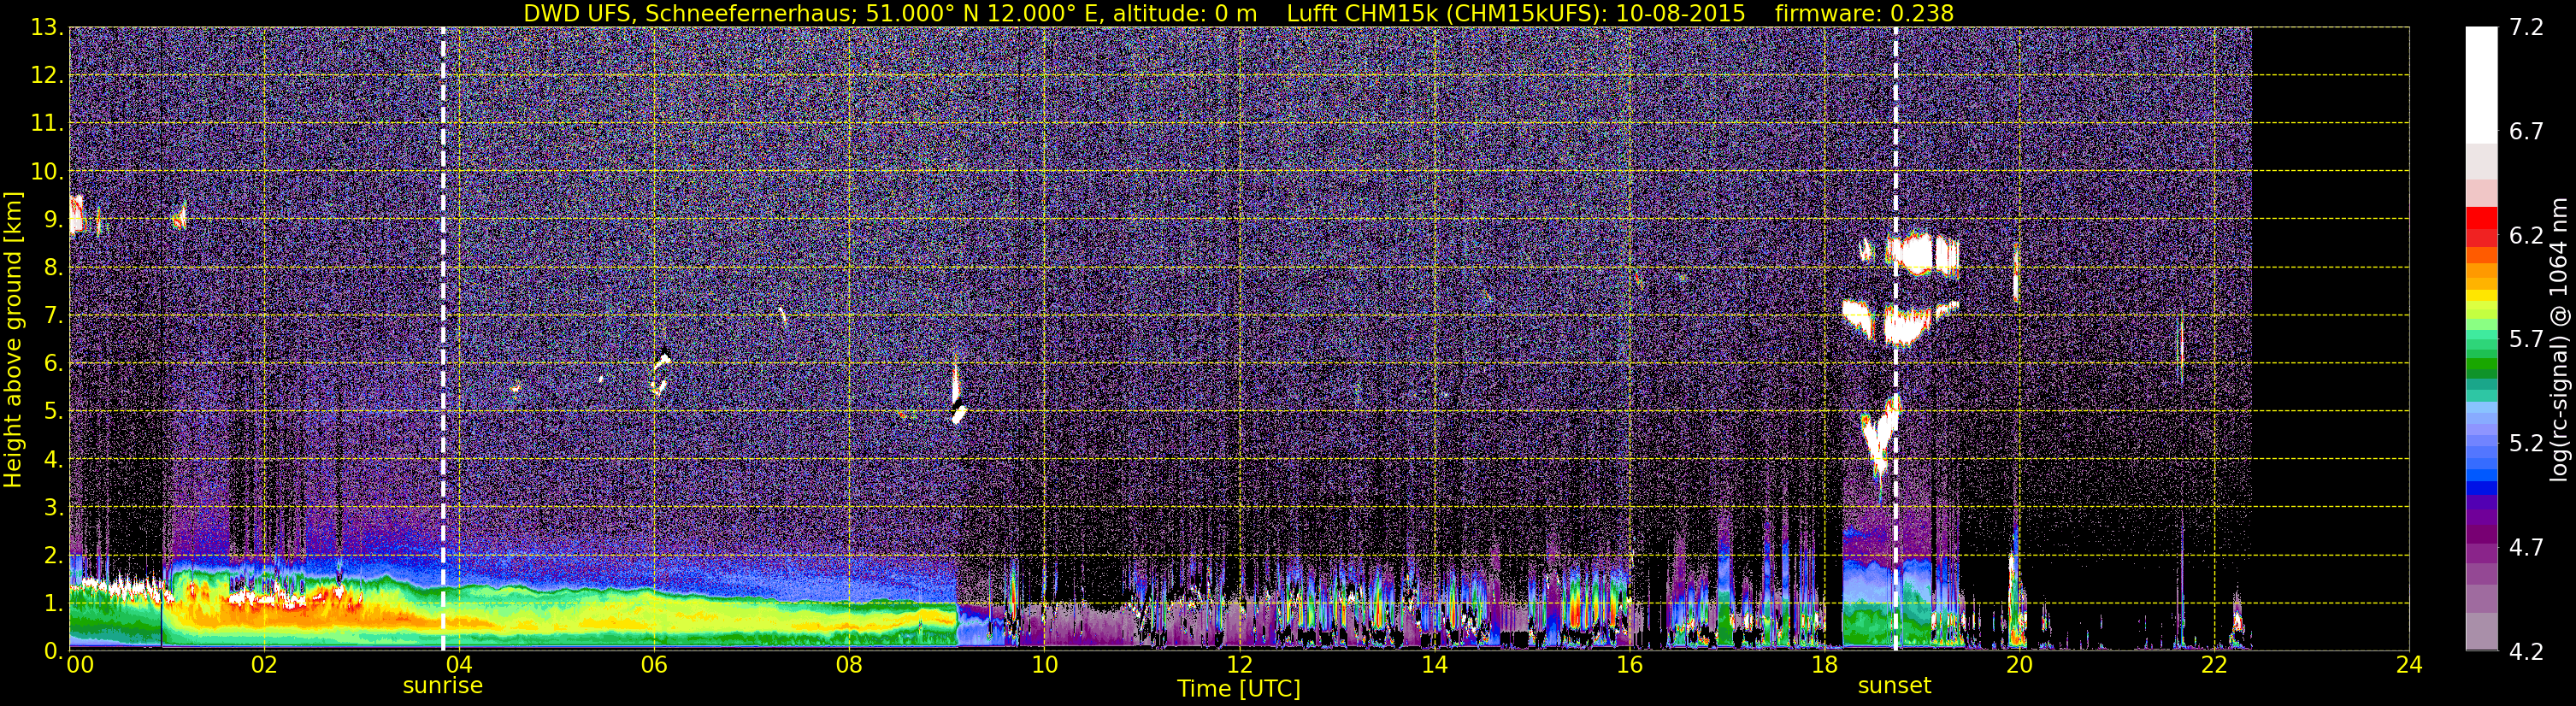2576x706 pixels.
Task: Click the colorbar value label '5.7'
Action: [2526, 340]
